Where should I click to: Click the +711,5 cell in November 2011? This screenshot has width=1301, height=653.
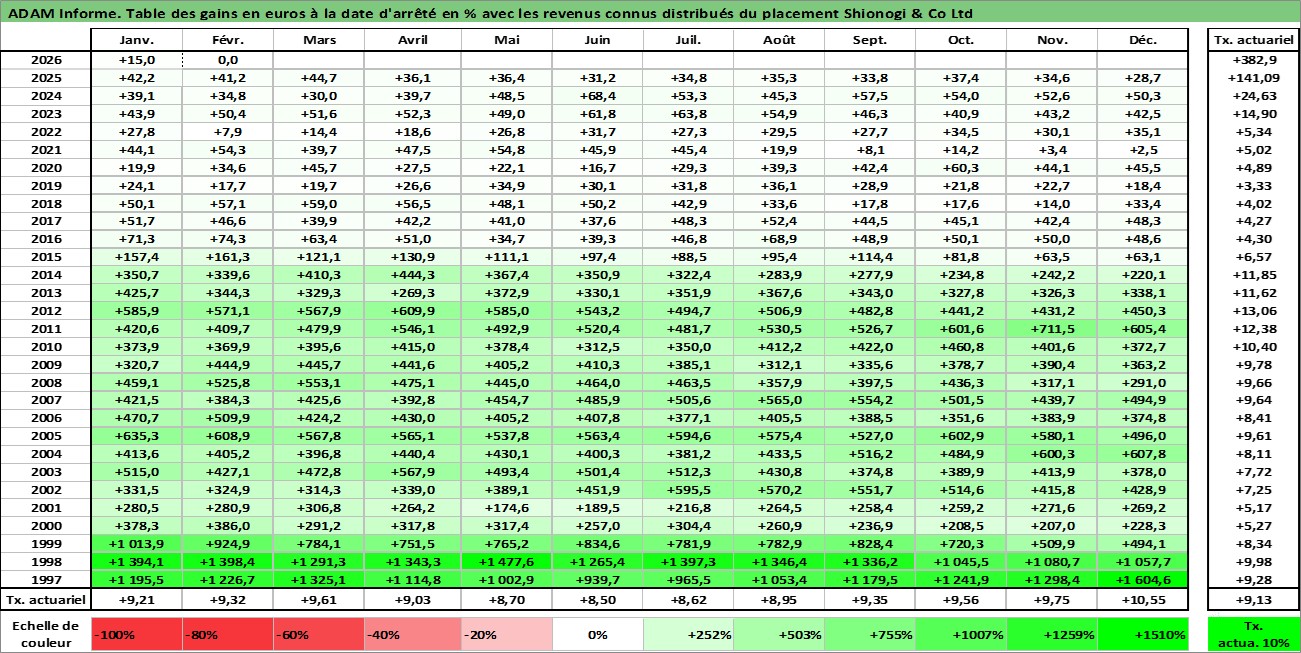(1052, 329)
